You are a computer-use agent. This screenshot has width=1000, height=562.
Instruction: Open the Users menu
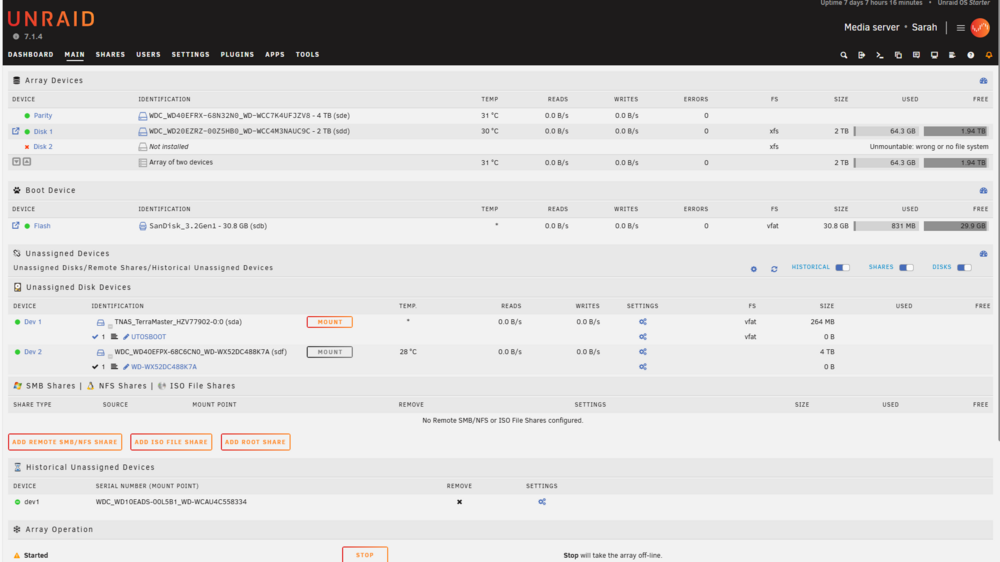[148, 54]
